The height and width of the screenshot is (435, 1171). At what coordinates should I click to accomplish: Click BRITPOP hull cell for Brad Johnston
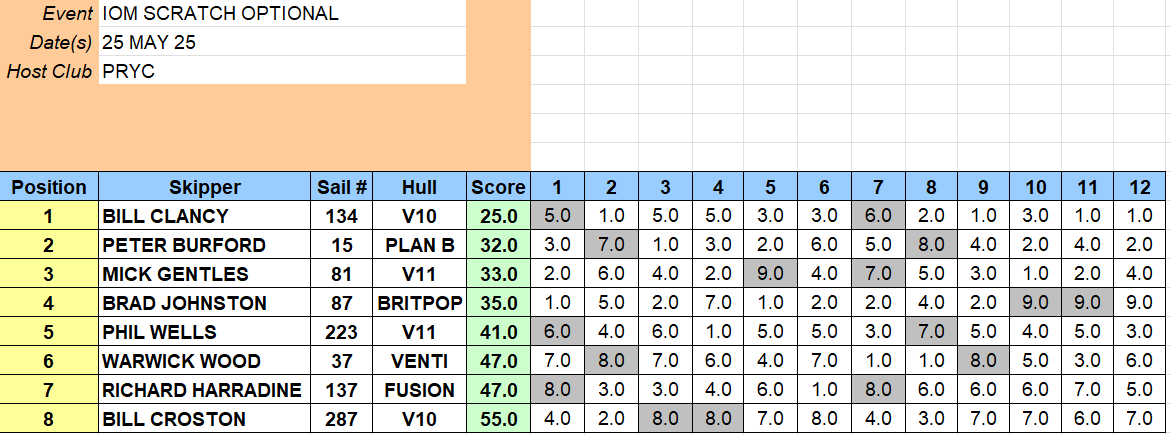coord(419,303)
